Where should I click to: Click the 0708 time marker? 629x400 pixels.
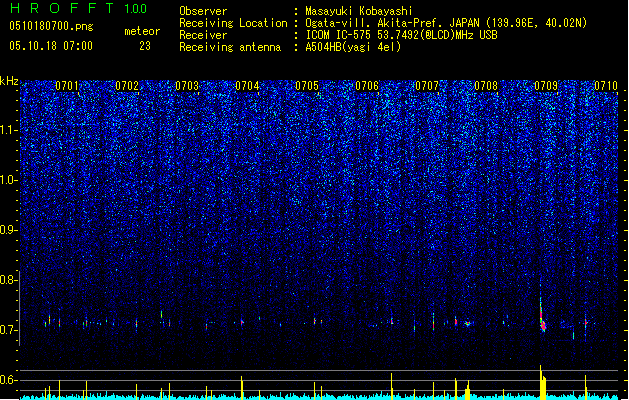486,86
